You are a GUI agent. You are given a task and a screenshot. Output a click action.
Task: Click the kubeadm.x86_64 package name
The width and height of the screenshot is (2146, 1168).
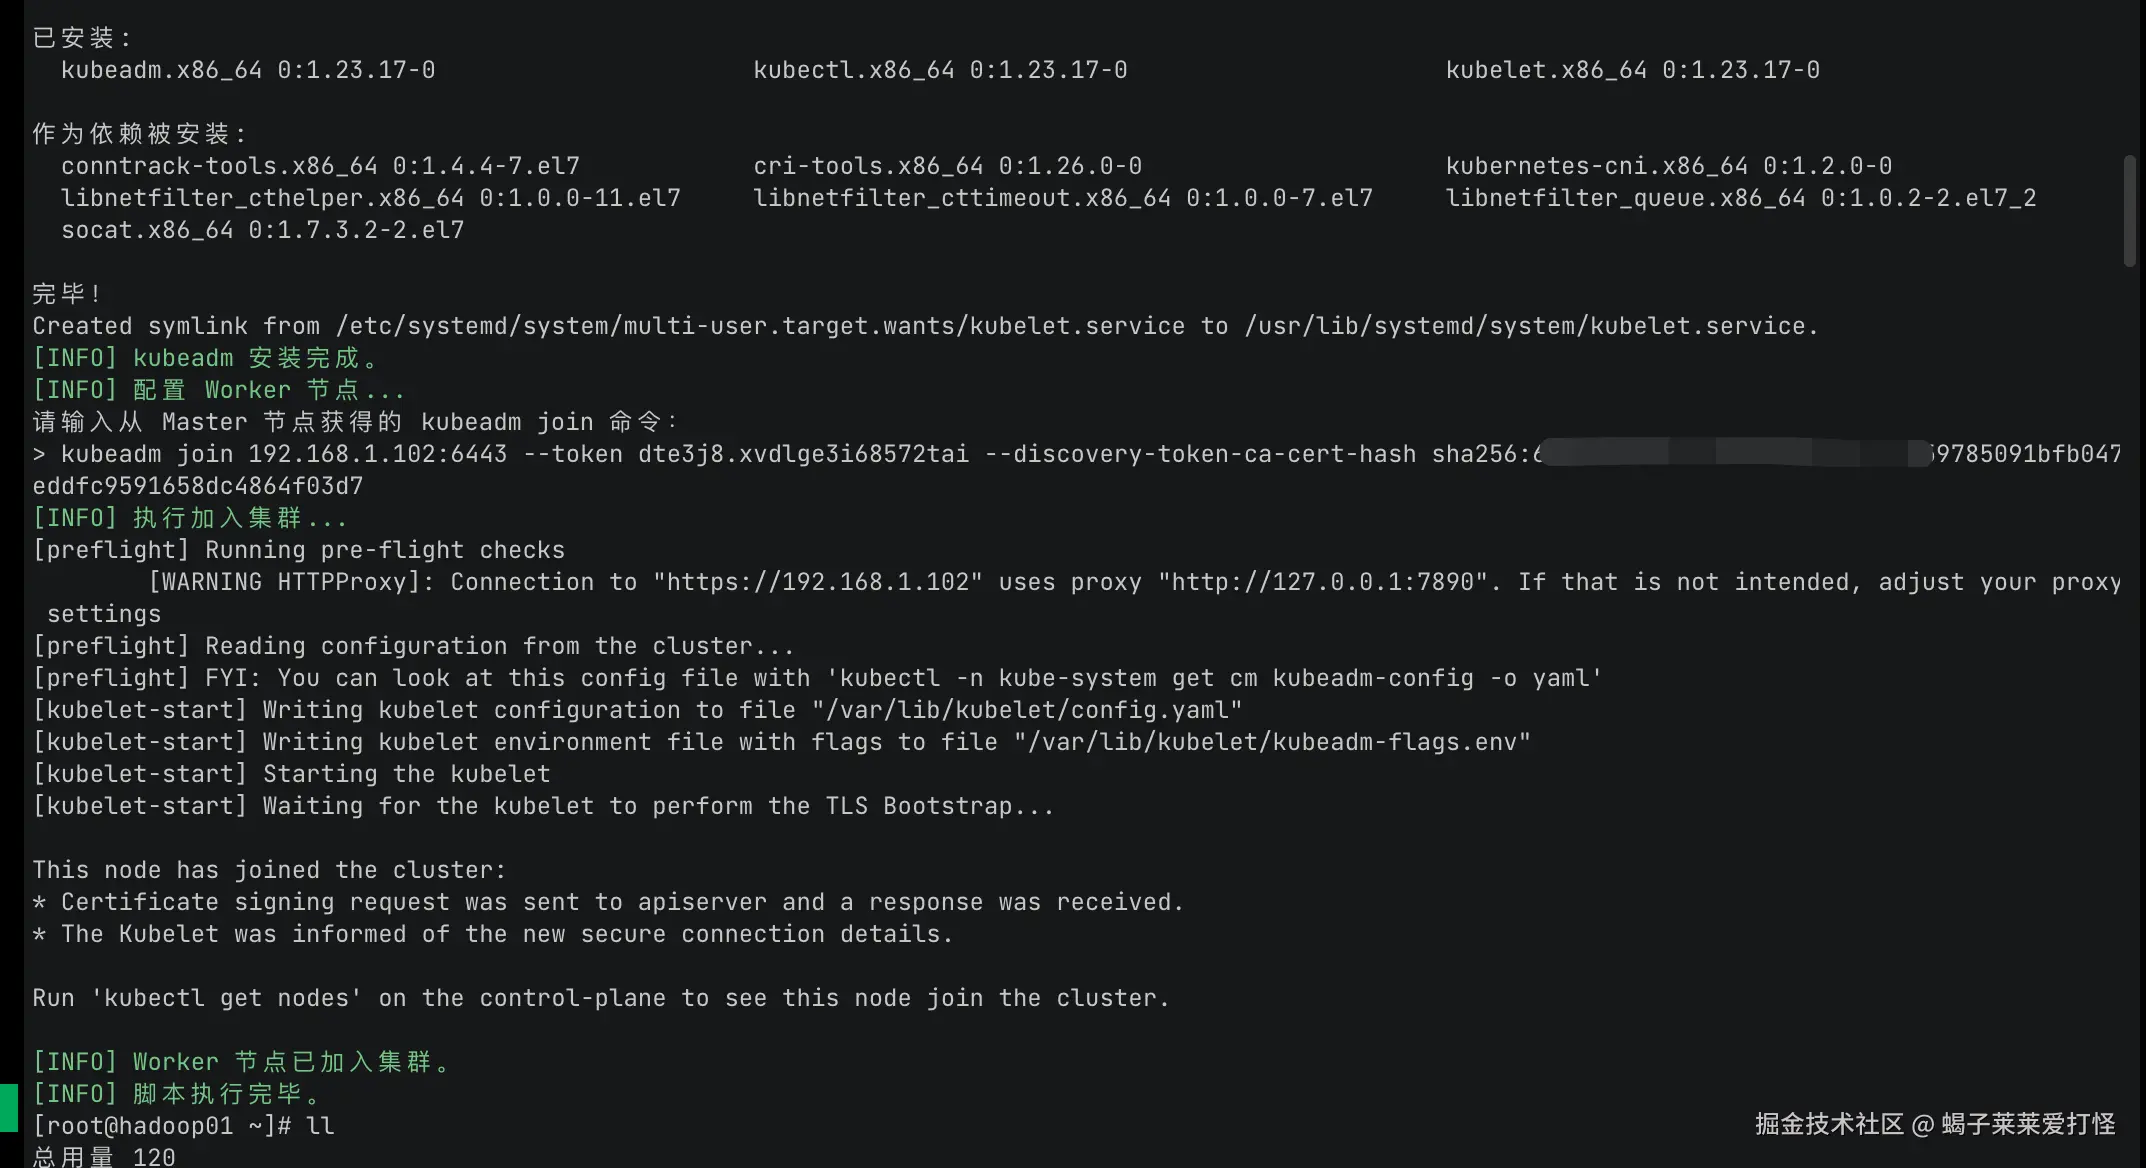coord(162,70)
